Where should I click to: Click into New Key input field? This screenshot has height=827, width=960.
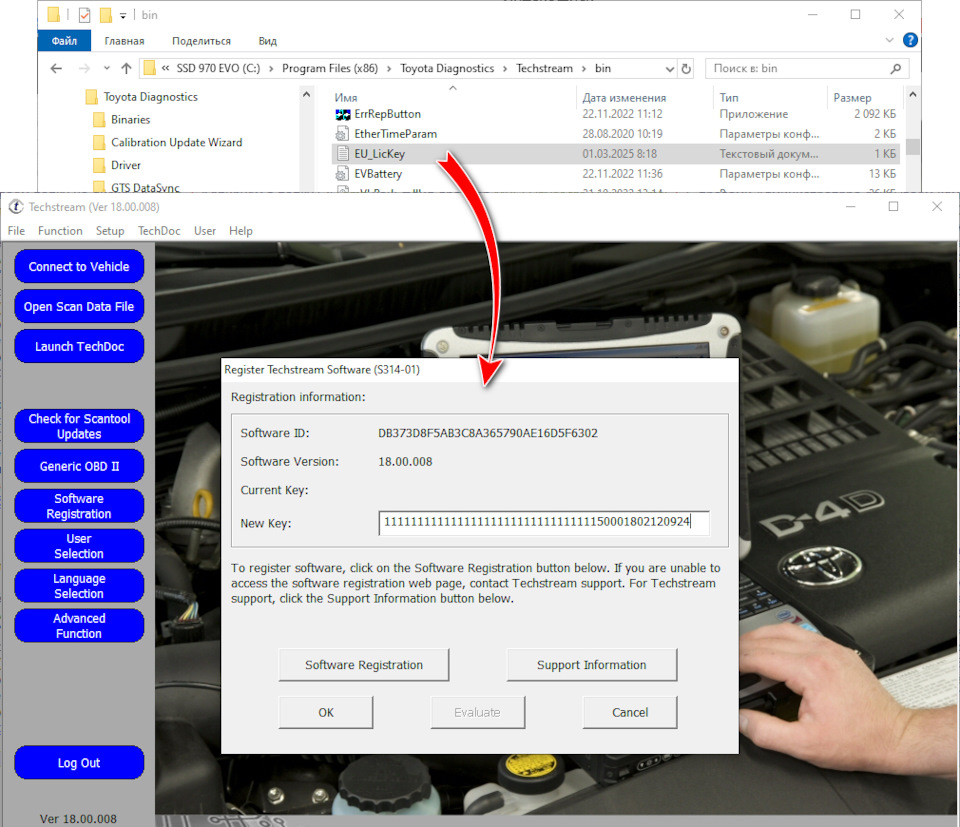tap(544, 523)
